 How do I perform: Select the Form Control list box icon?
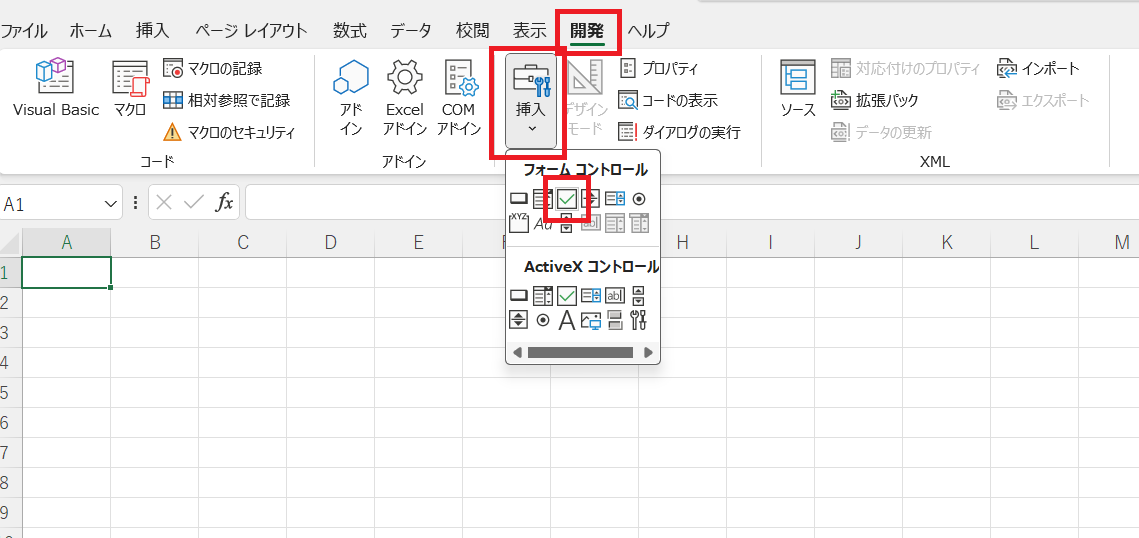615,199
